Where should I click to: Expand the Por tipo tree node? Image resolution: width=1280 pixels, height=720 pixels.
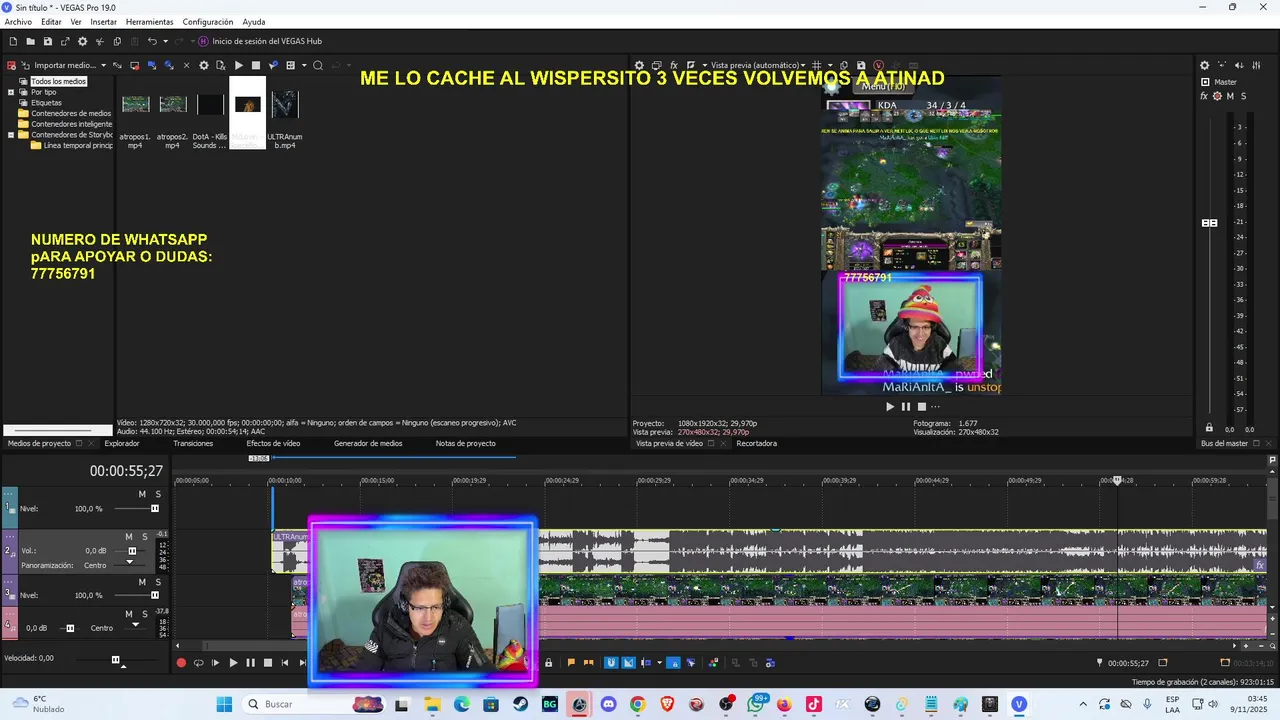11,92
